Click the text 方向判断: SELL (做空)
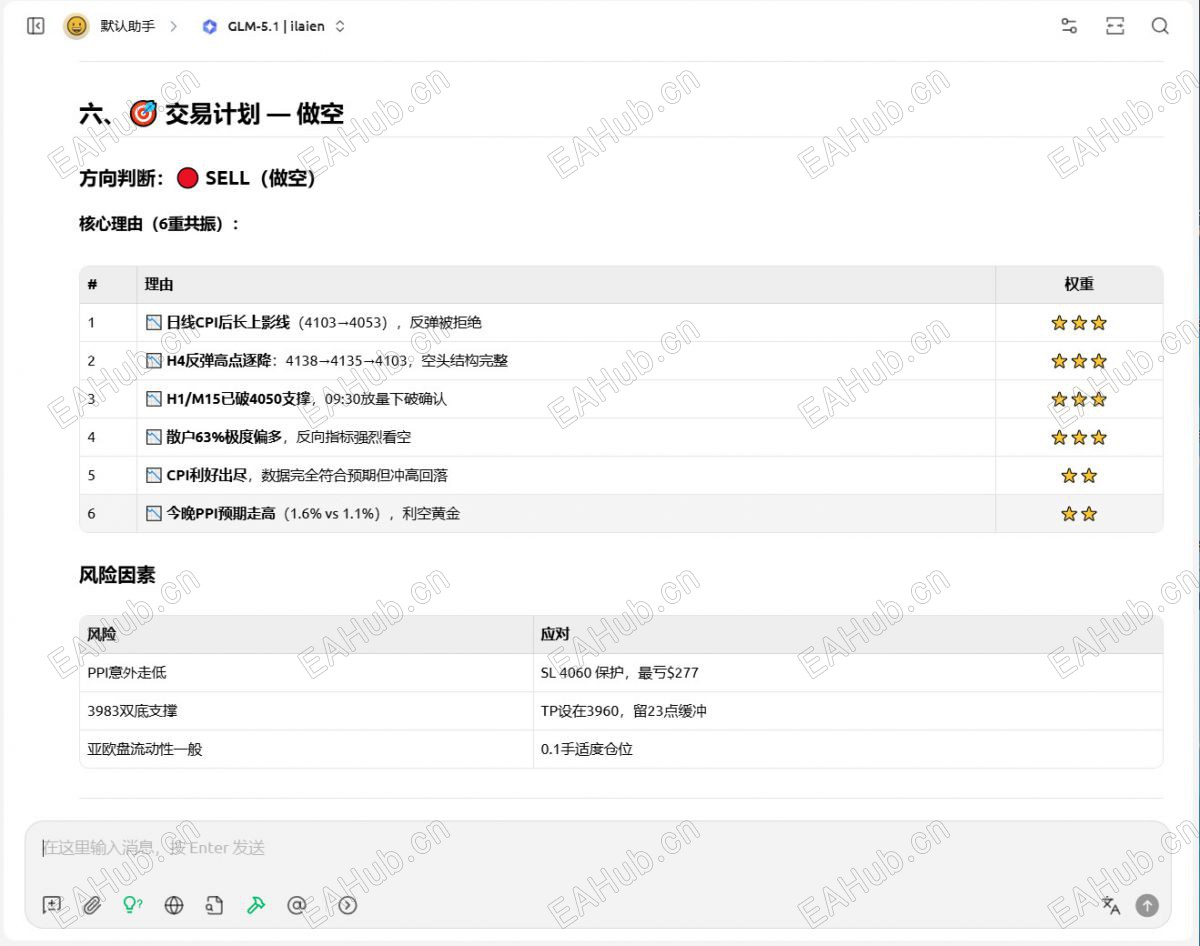Viewport: 1200px width, 946px height. (197, 178)
